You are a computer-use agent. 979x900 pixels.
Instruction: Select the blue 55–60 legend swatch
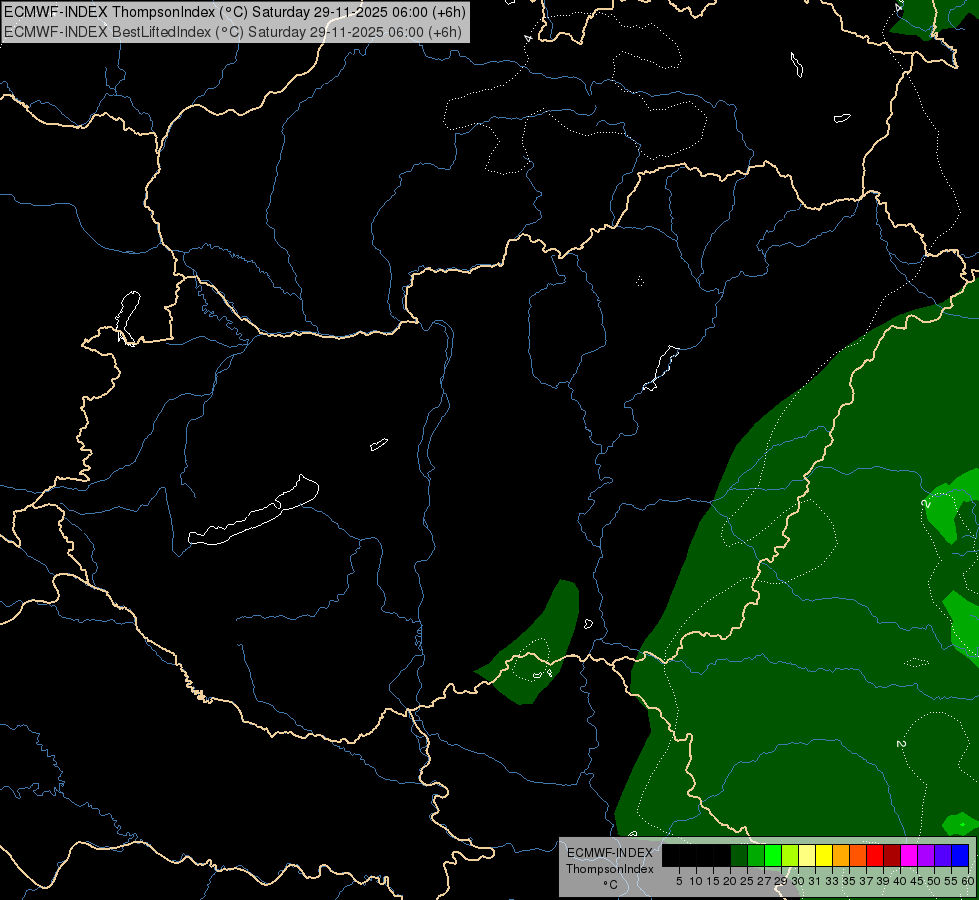[960, 855]
